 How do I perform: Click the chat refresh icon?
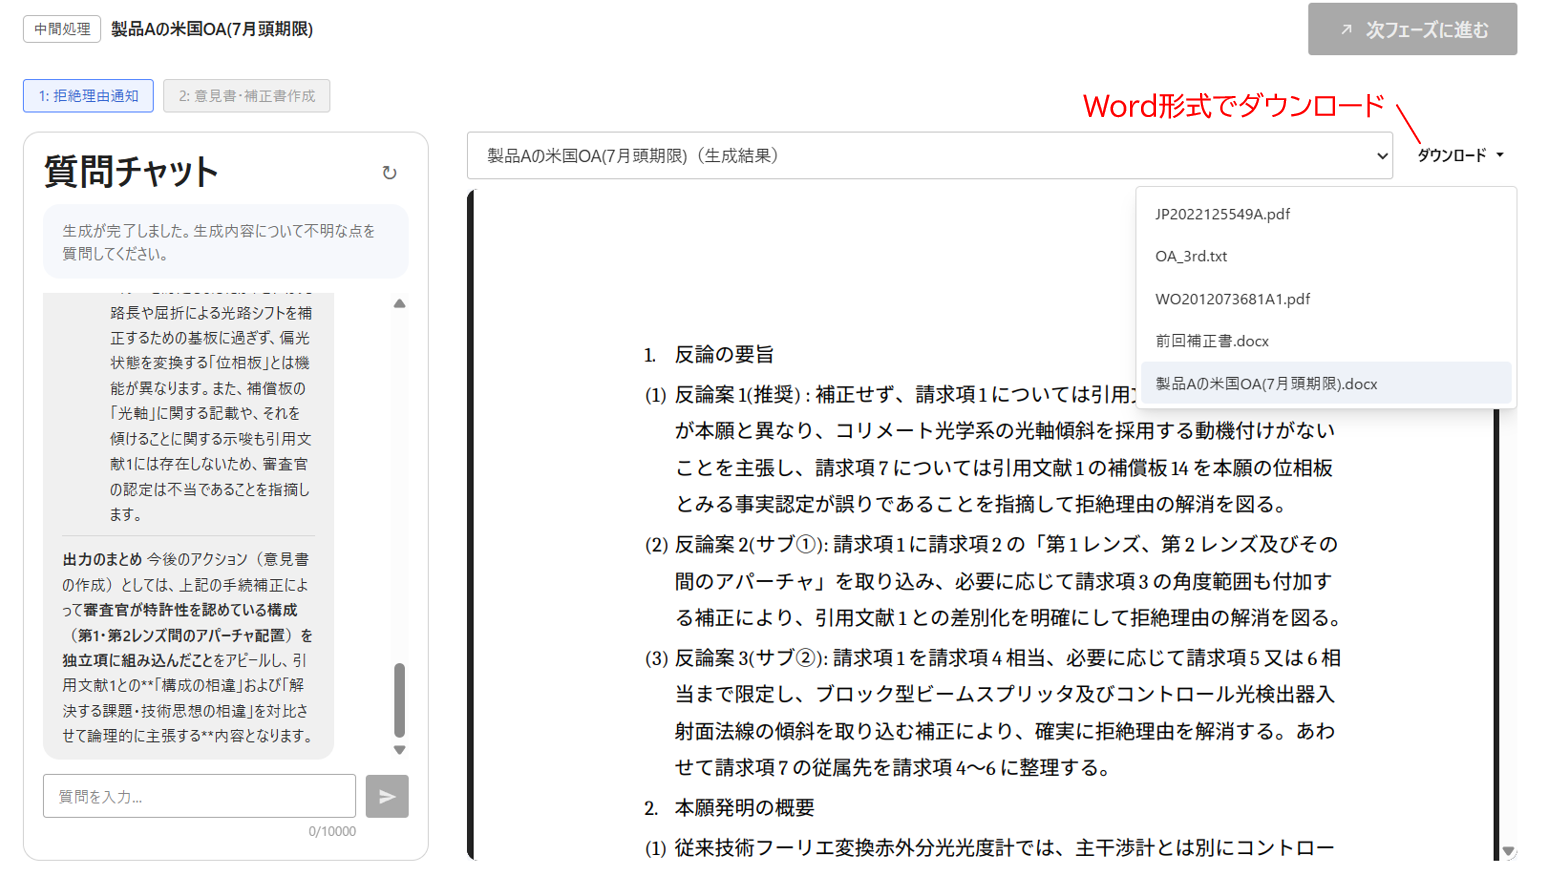point(389,173)
